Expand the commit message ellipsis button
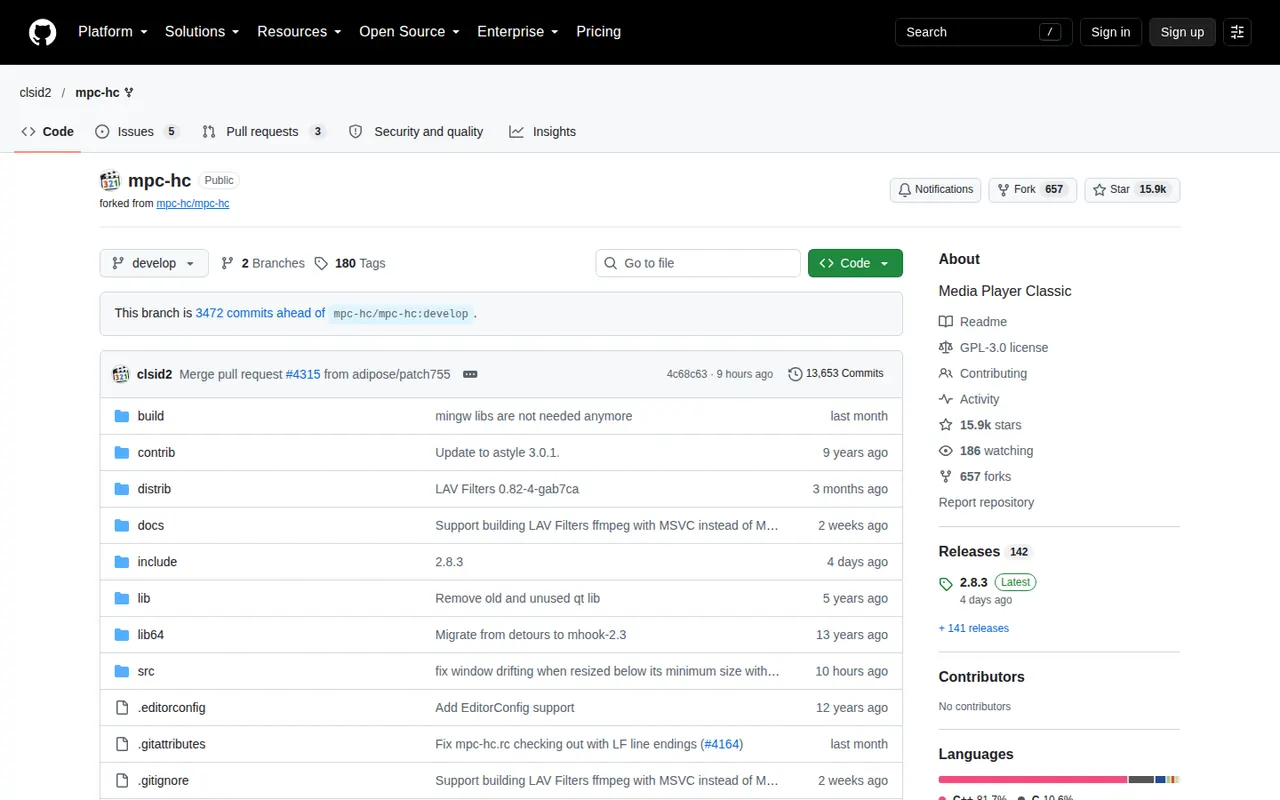 [x=470, y=374]
